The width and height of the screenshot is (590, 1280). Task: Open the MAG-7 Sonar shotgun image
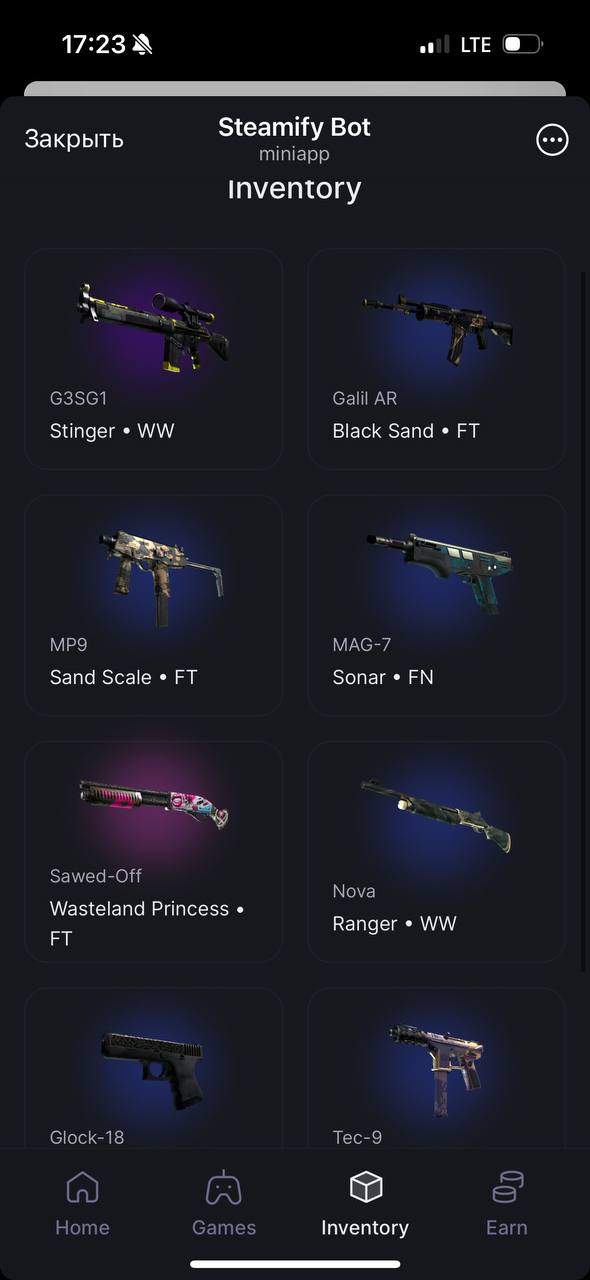point(441,572)
